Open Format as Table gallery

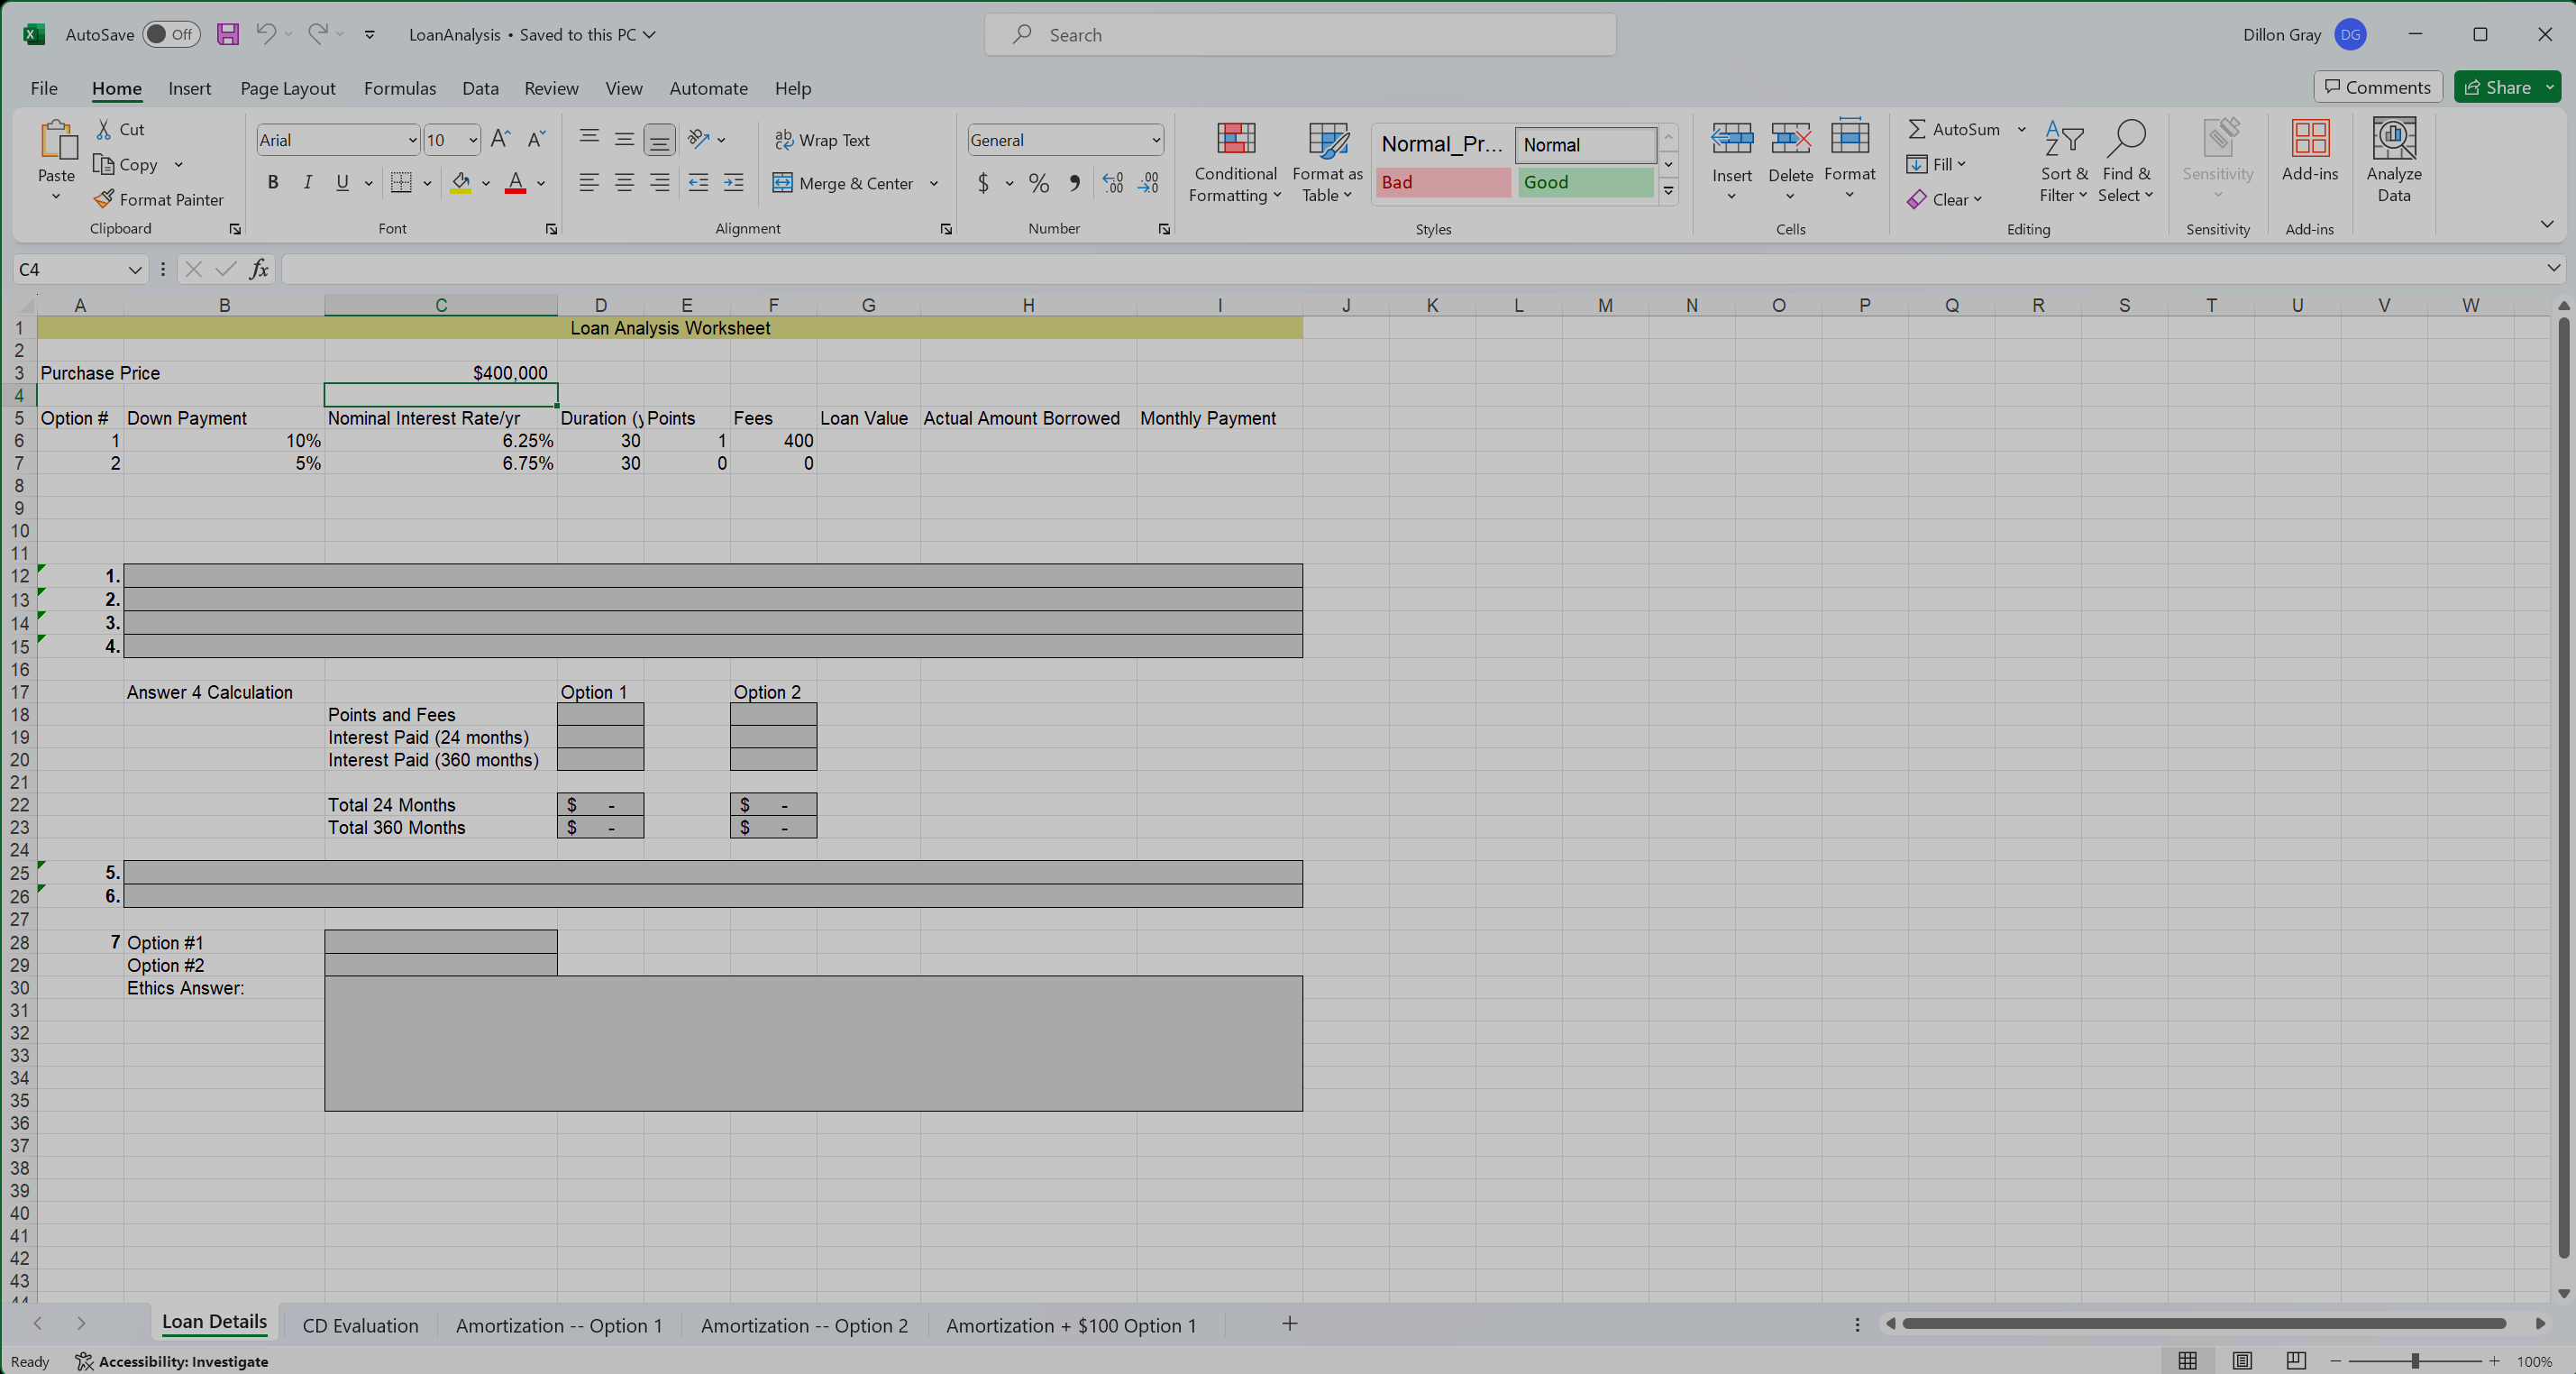click(1327, 162)
